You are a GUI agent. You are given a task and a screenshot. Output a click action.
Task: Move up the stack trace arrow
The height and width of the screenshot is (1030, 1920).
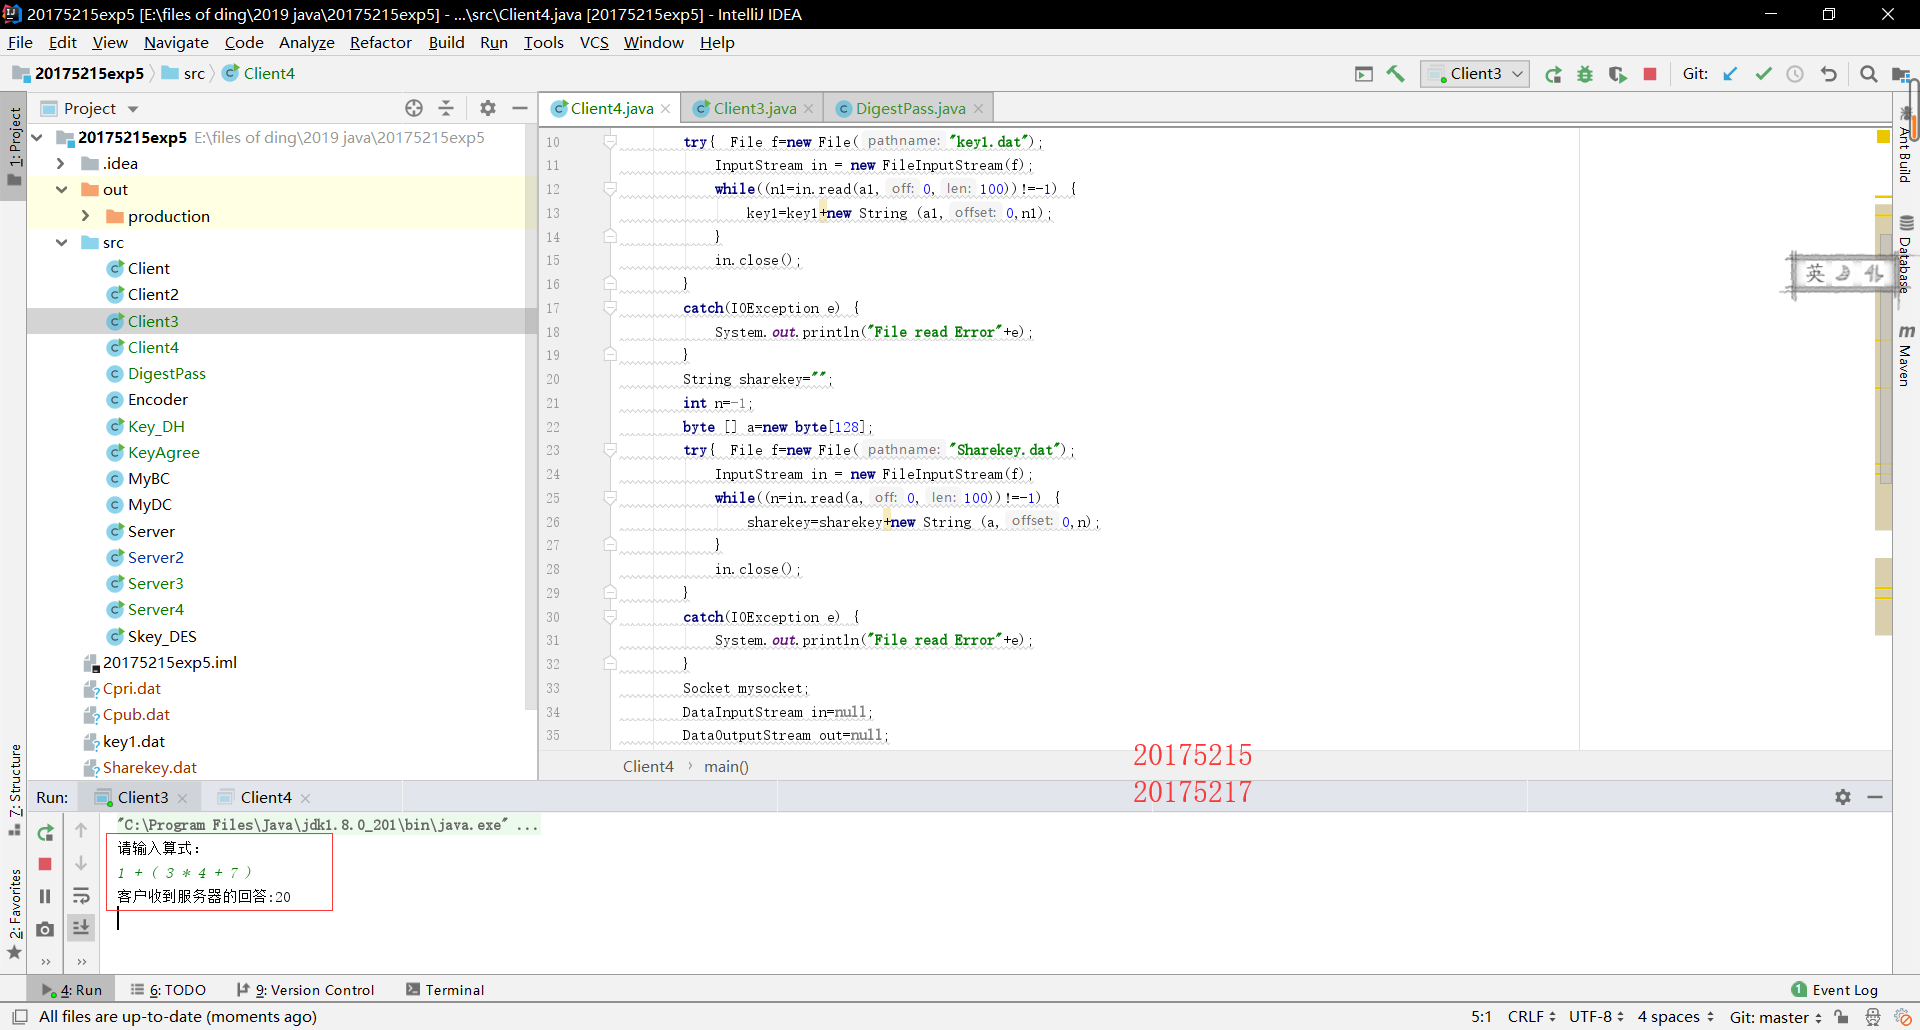81,830
